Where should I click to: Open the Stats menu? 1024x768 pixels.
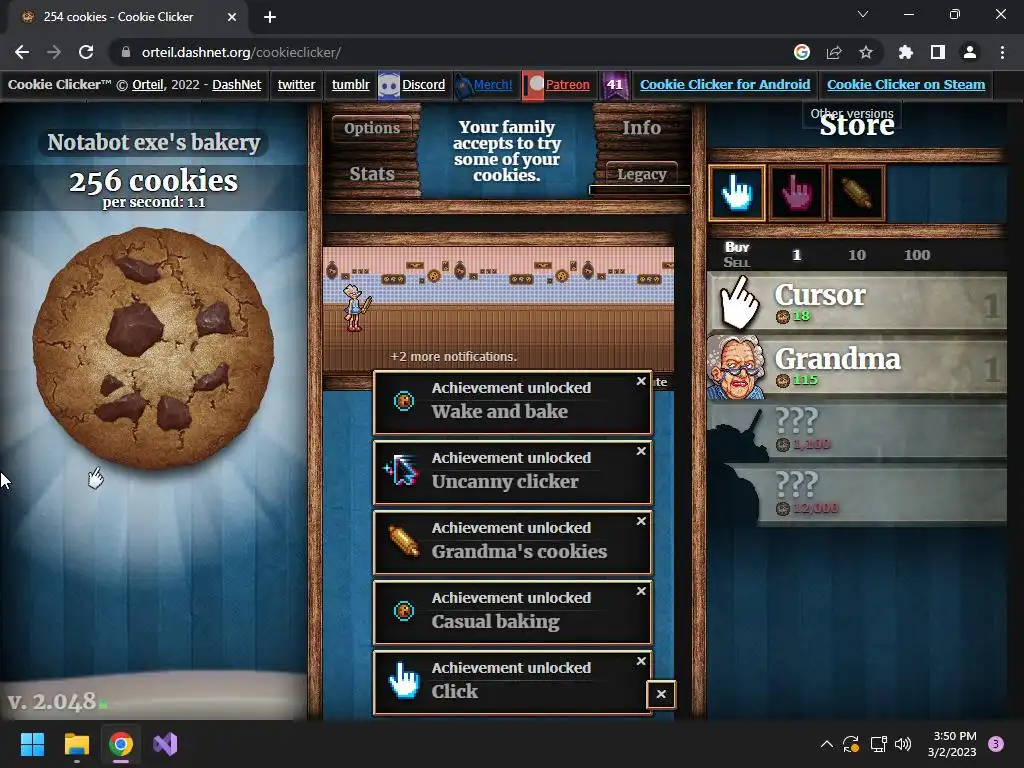click(x=372, y=174)
